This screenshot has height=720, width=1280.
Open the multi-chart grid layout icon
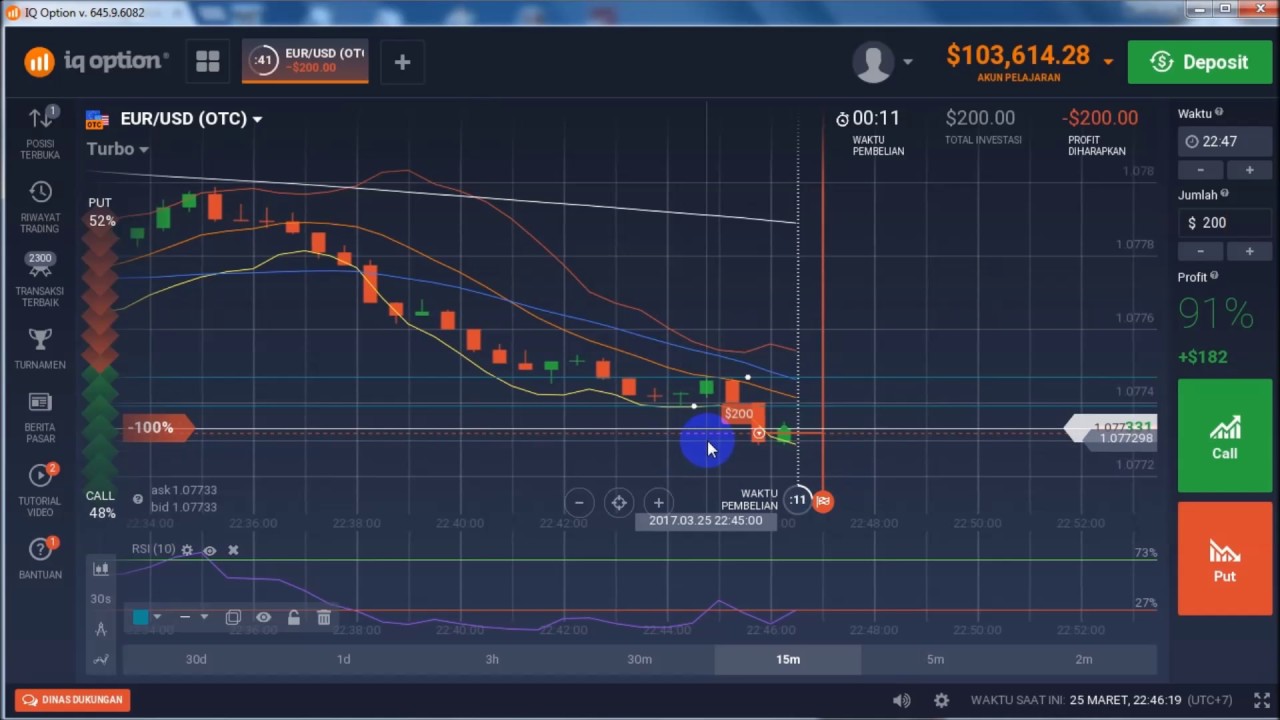pos(208,61)
